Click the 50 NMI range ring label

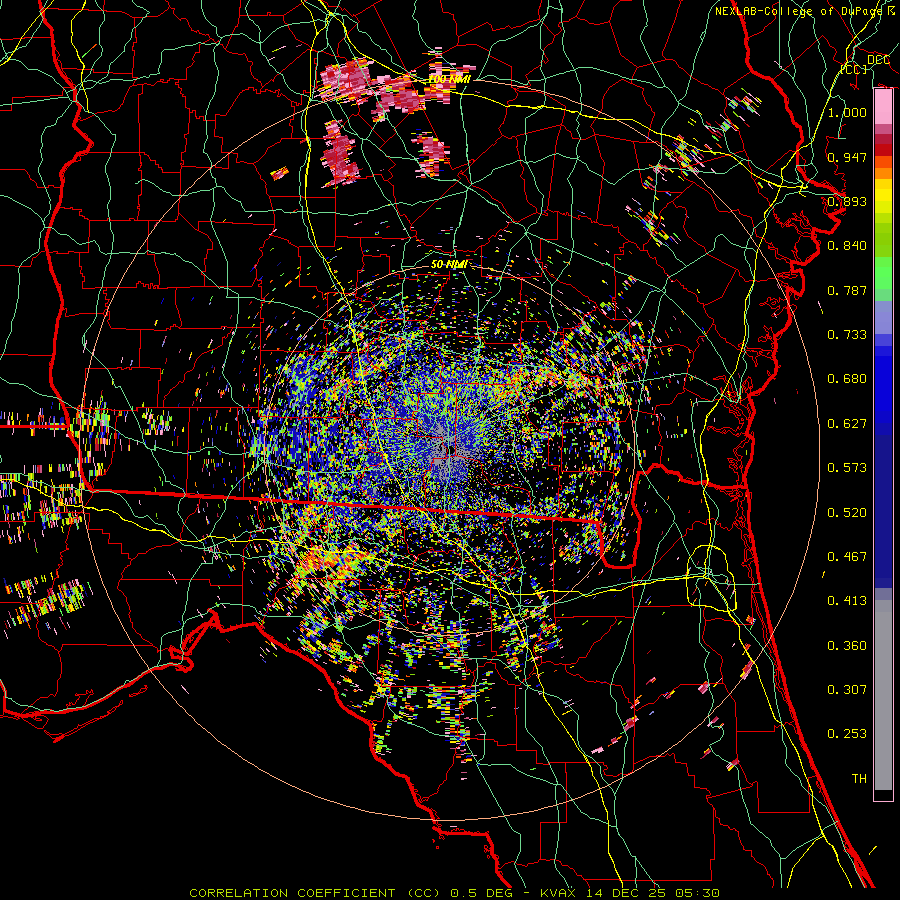(449, 265)
